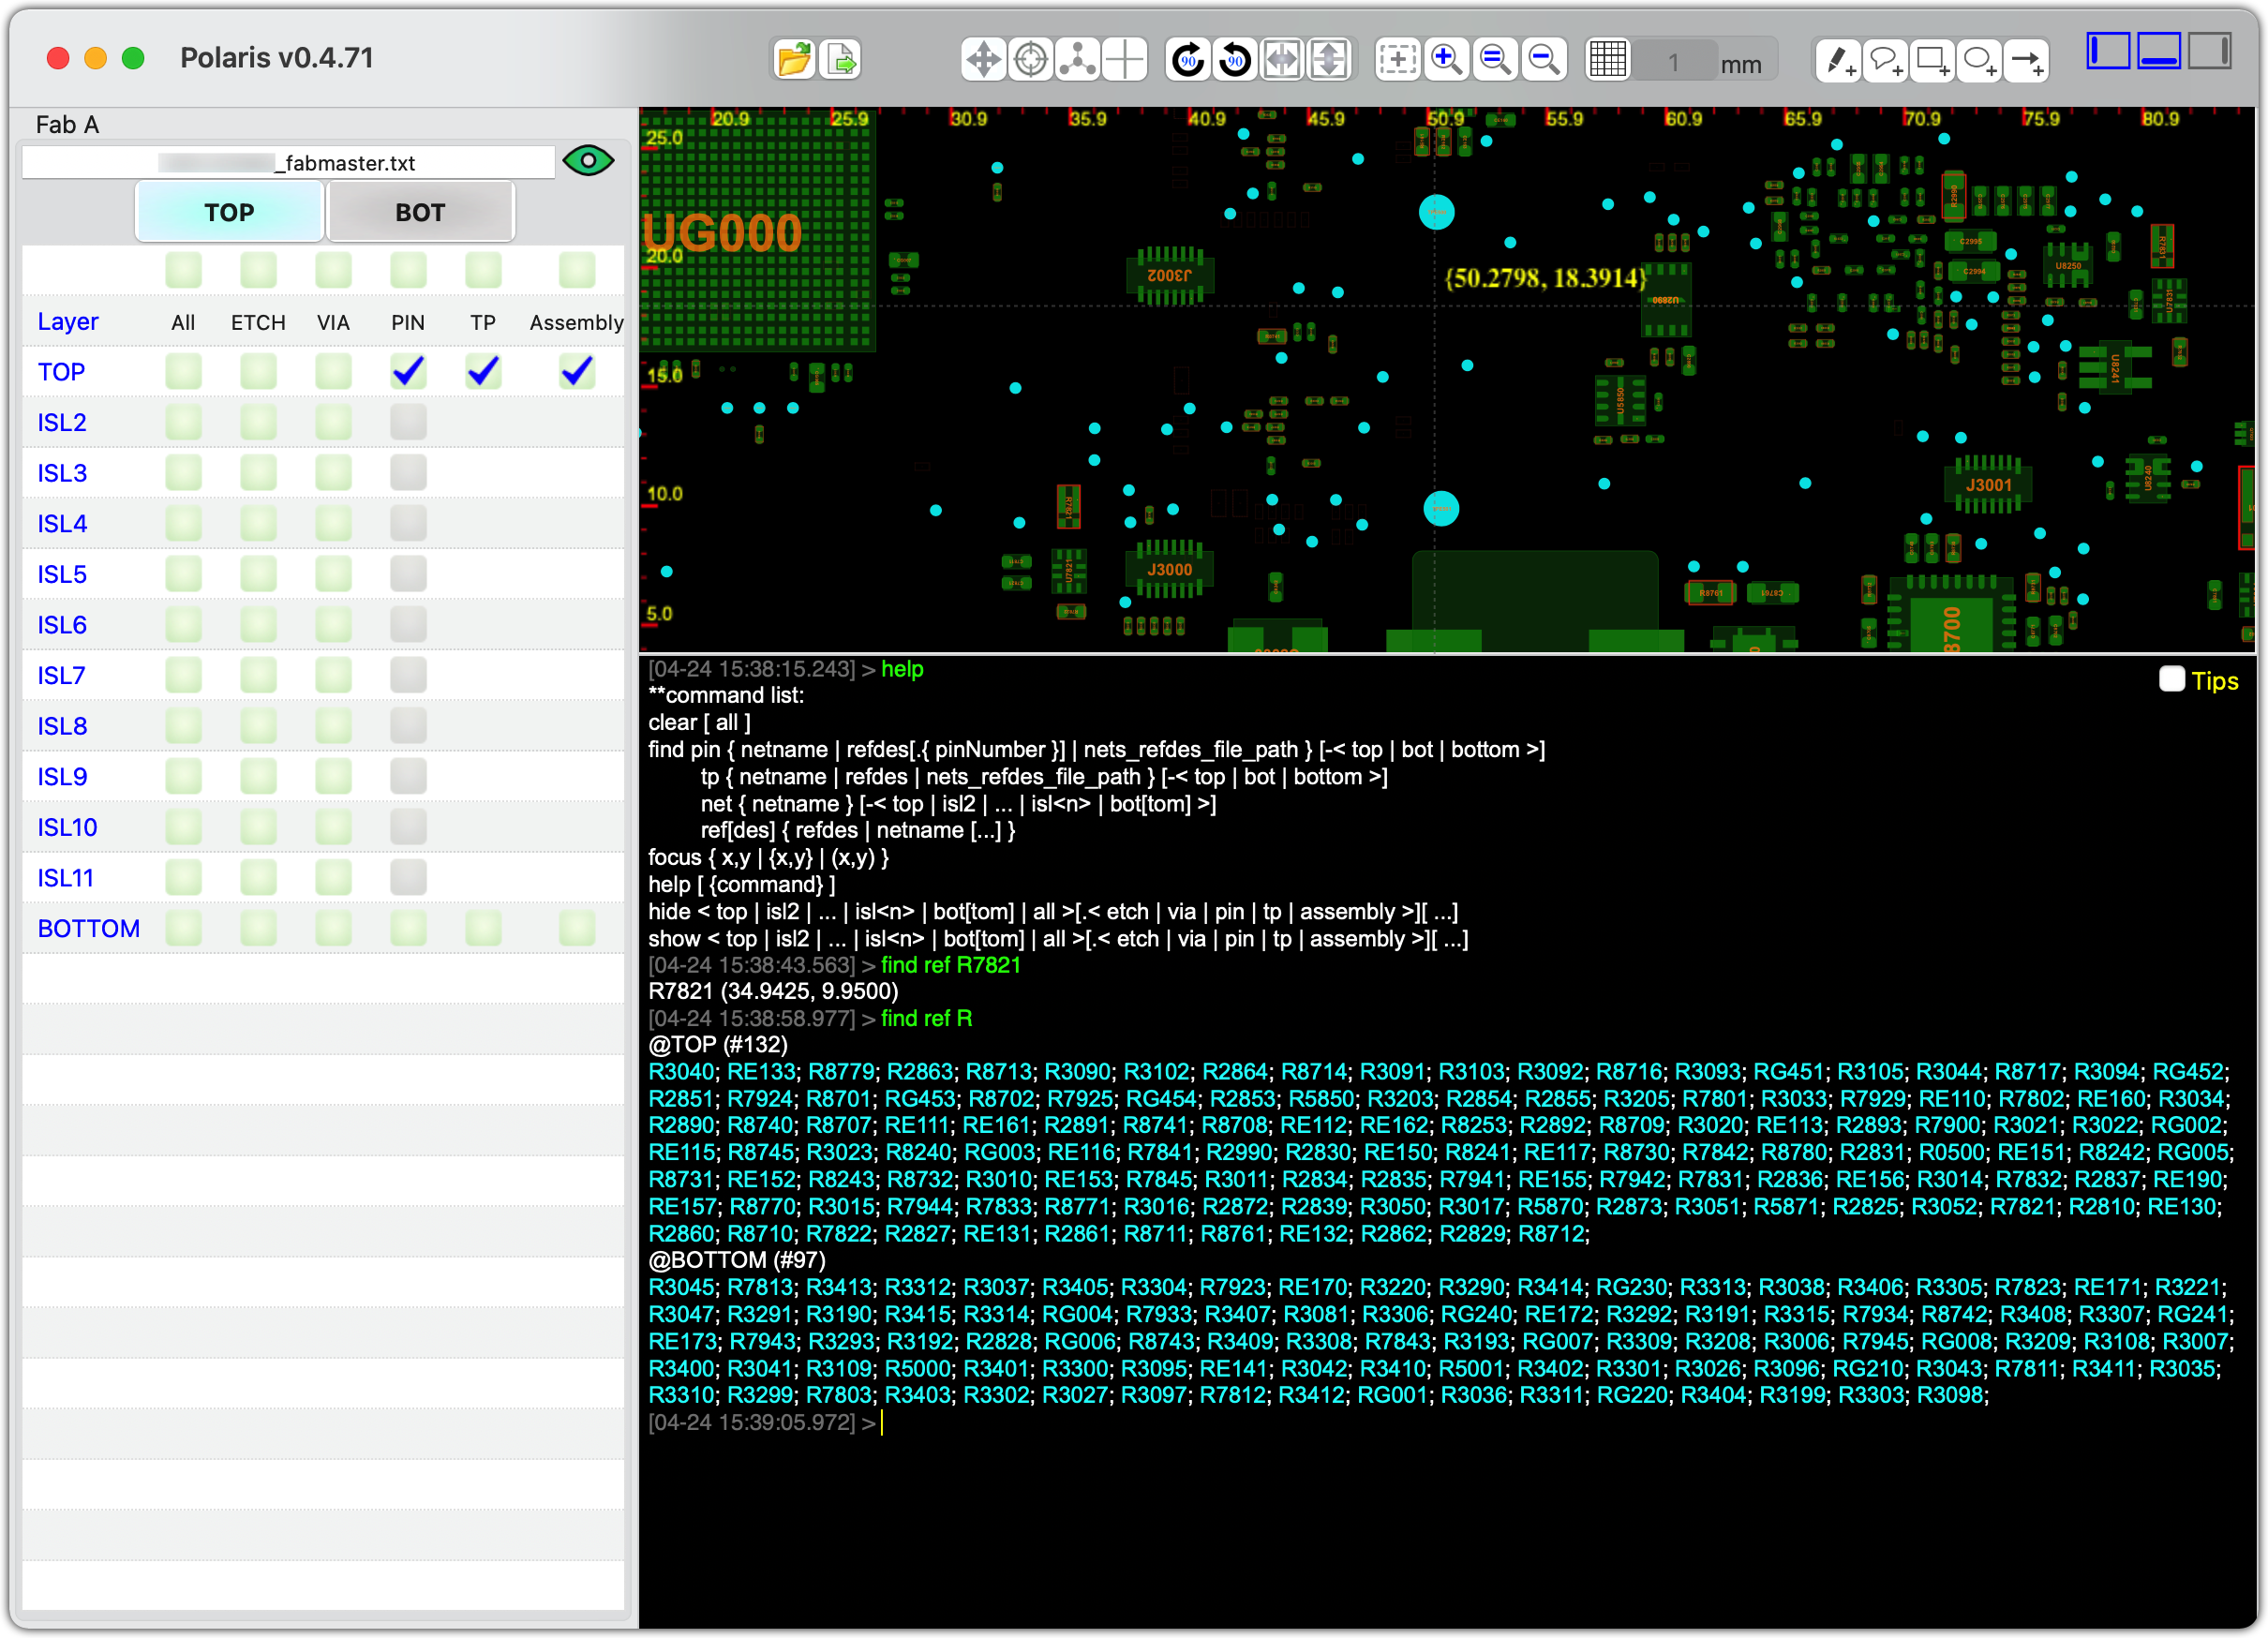
Task: Click the export document icon
Action: [841, 60]
